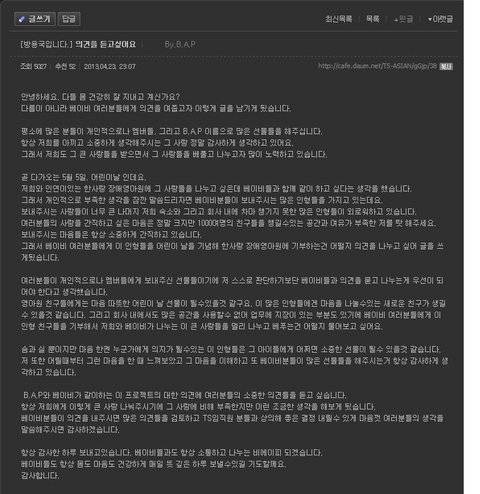480x494 pixels.
Task: Click the 조회 5027 view count
Action: pos(33,67)
